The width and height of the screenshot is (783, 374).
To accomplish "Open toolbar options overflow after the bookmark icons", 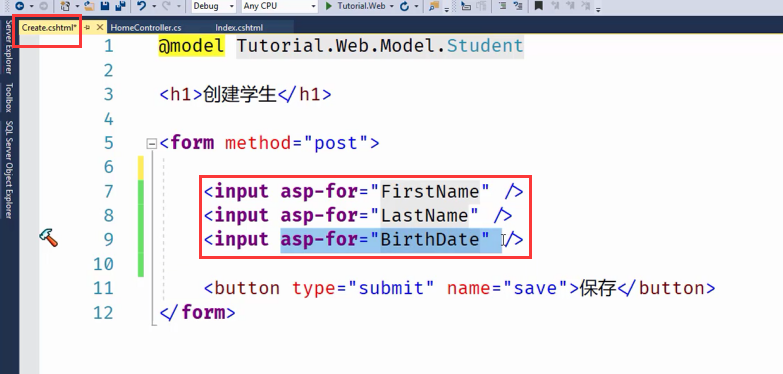I will coord(598,9).
